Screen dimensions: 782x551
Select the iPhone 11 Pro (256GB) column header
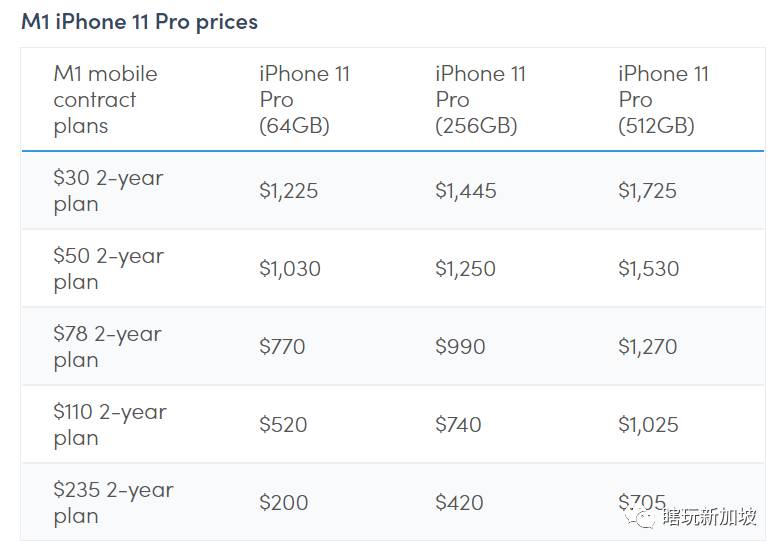[x=481, y=100]
